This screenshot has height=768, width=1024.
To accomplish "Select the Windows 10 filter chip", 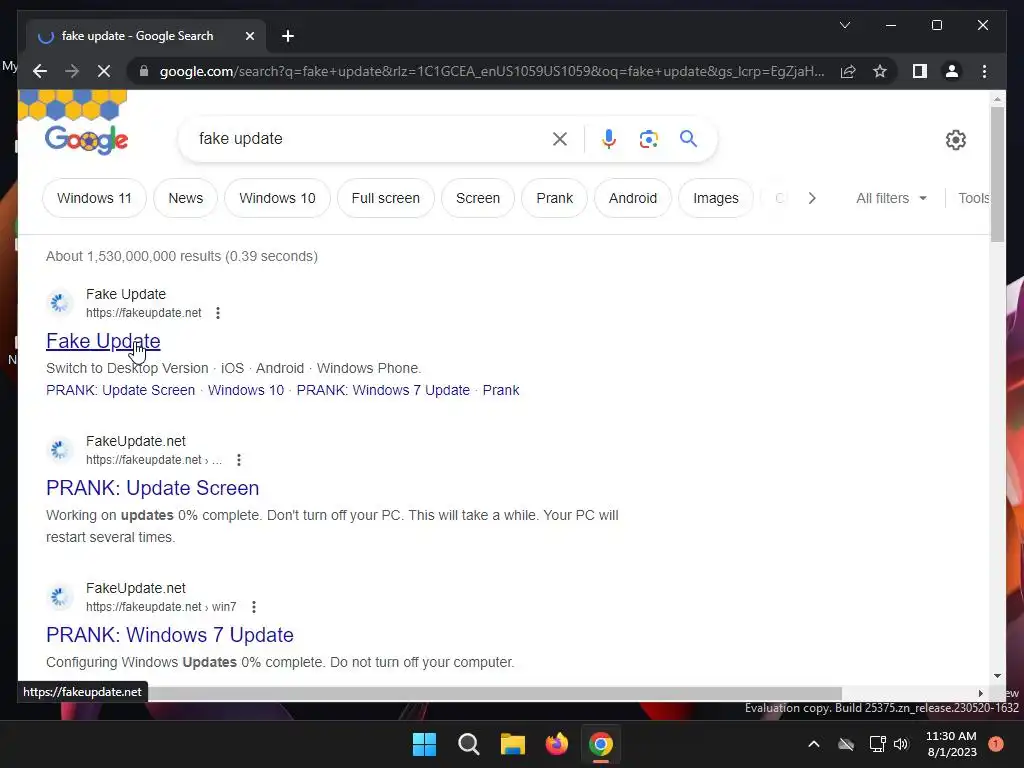I will [277, 198].
